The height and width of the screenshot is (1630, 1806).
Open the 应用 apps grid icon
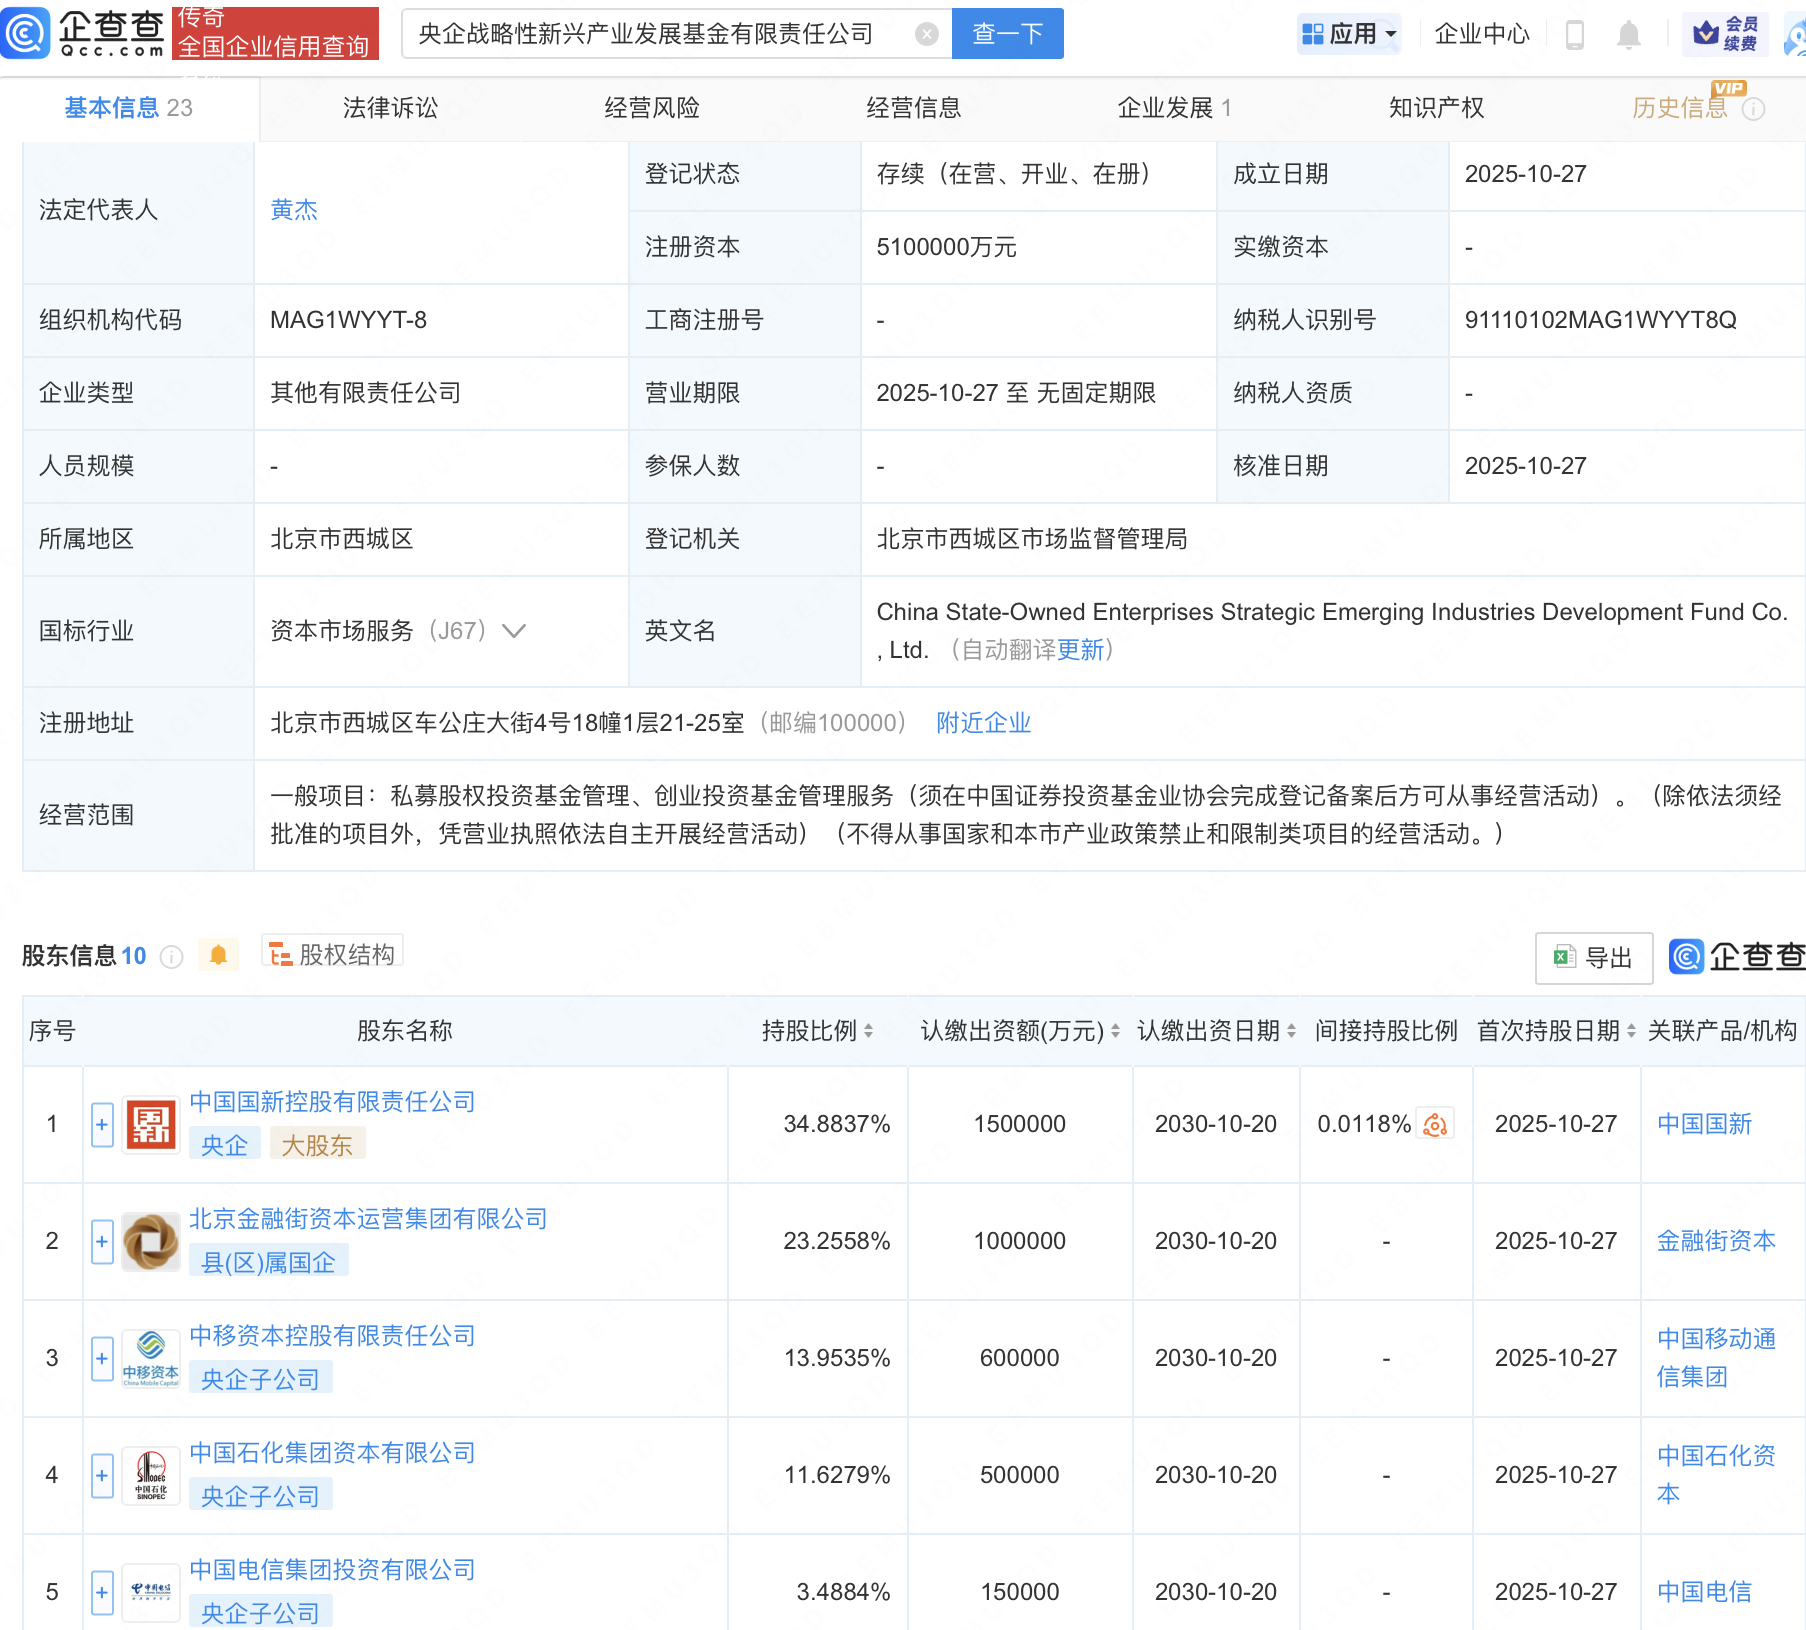(1313, 33)
